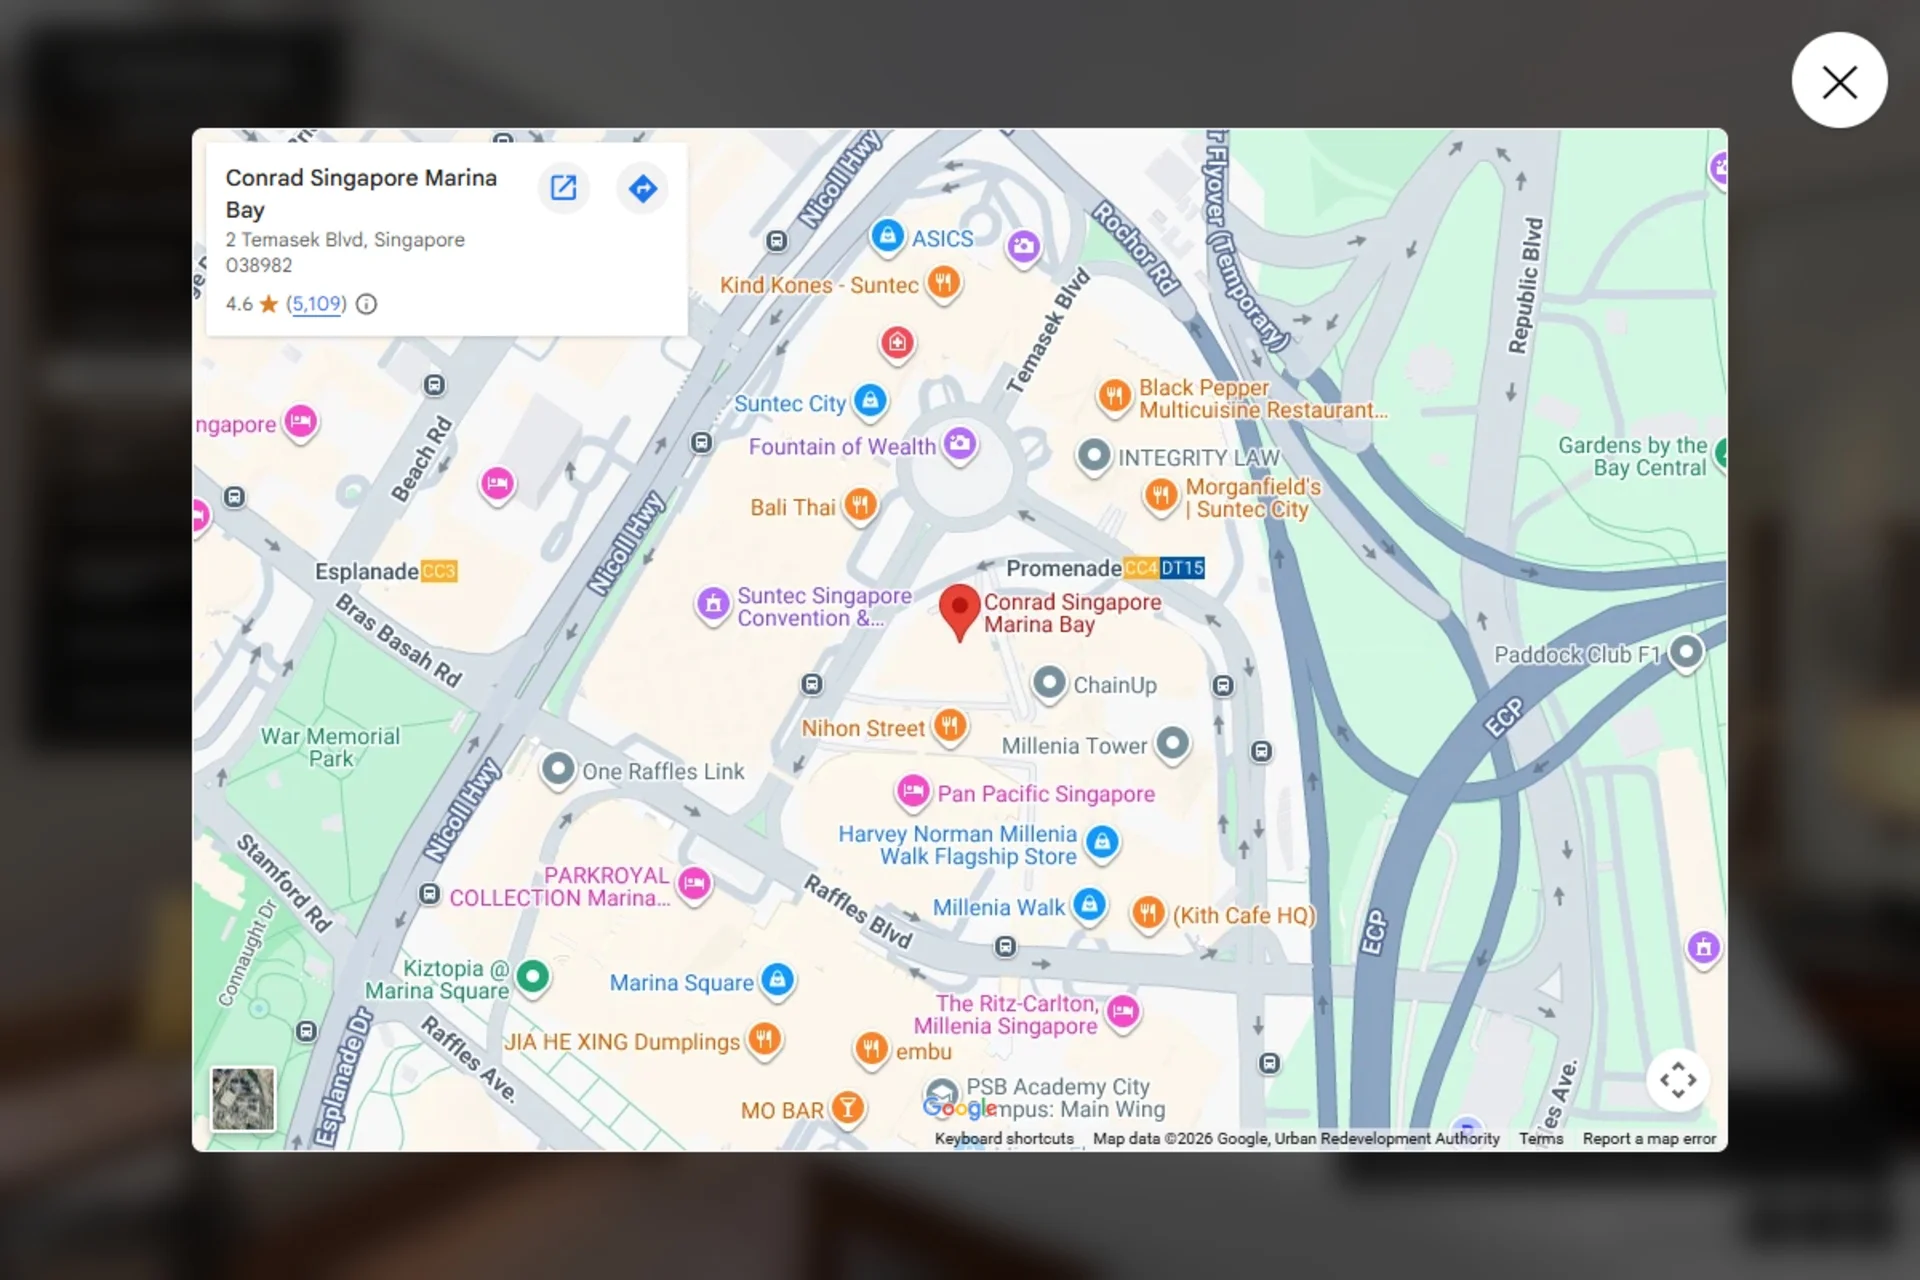The width and height of the screenshot is (1920, 1280).
Task: Select the Bali Thai restaurant marker
Action: click(x=860, y=505)
